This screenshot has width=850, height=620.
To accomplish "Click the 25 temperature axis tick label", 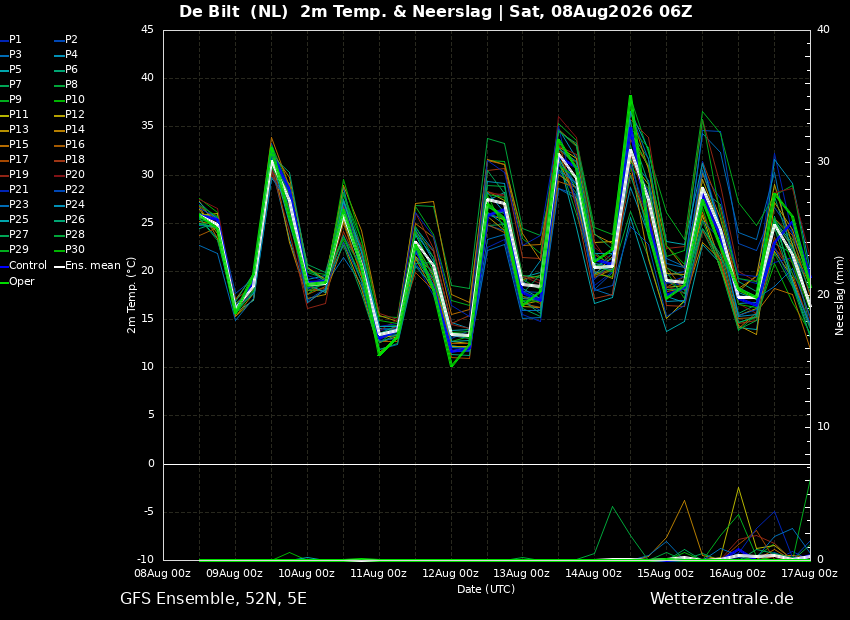I will click(x=147, y=223).
